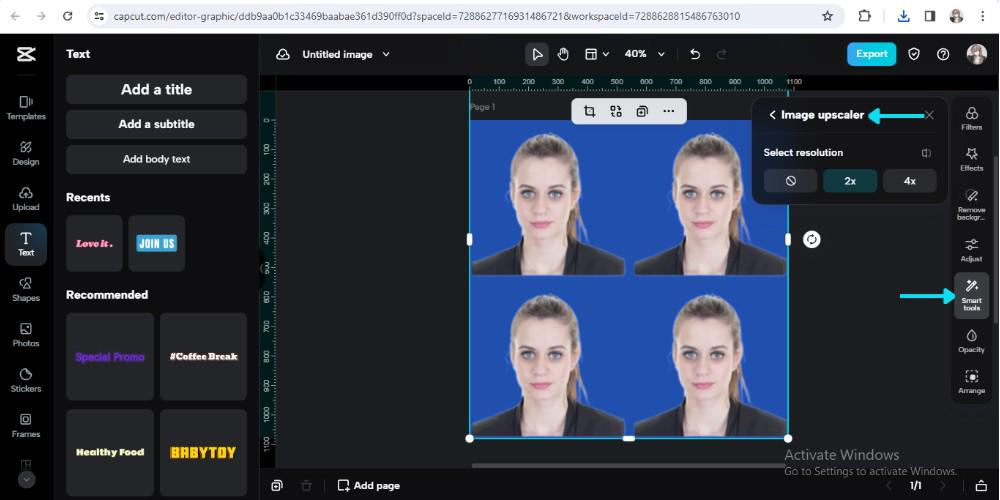Open the Templates sidebar panel

pyautogui.click(x=26, y=108)
